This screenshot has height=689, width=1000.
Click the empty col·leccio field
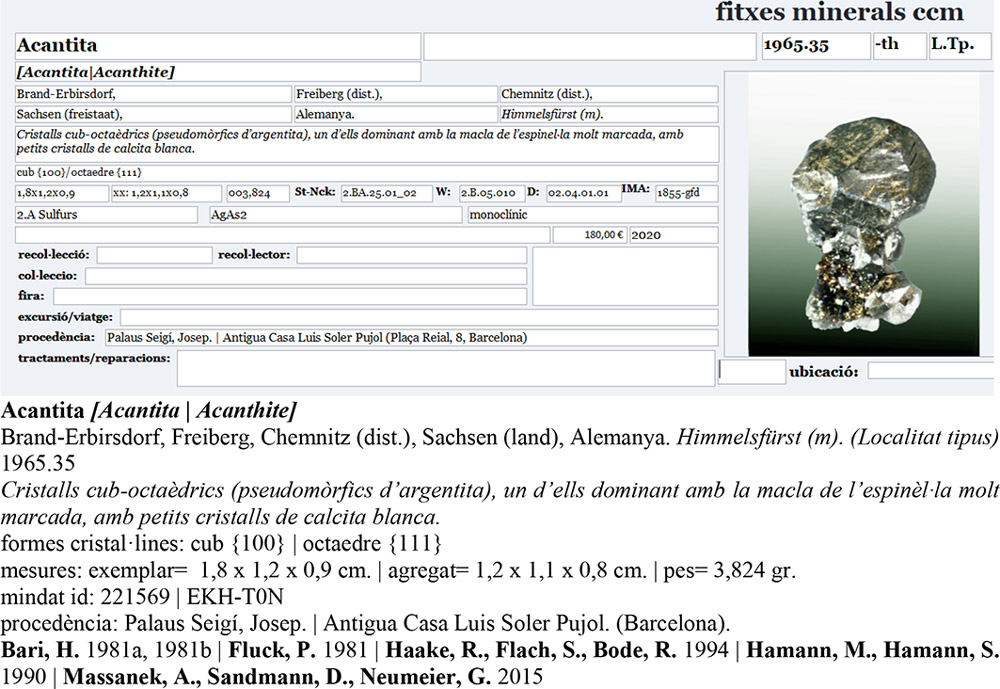coord(306,276)
